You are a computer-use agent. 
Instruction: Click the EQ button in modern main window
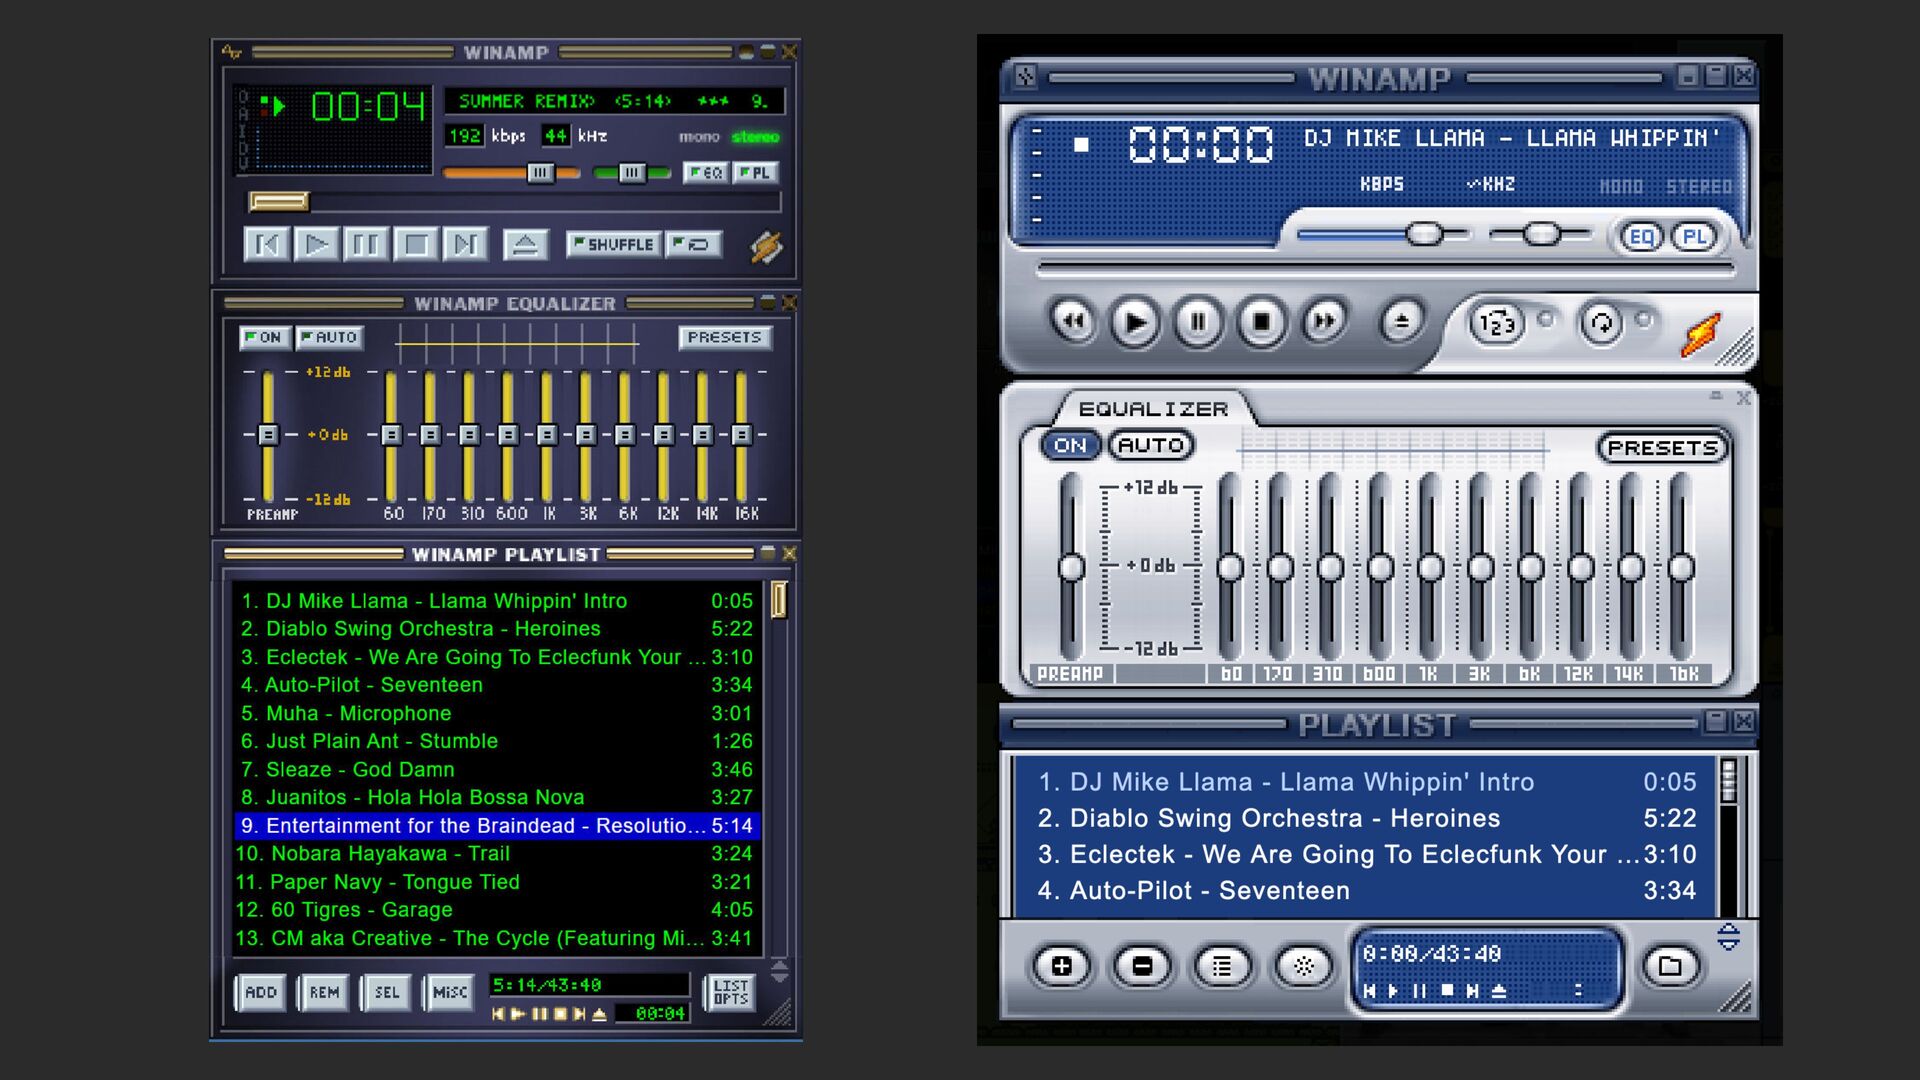1641,237
